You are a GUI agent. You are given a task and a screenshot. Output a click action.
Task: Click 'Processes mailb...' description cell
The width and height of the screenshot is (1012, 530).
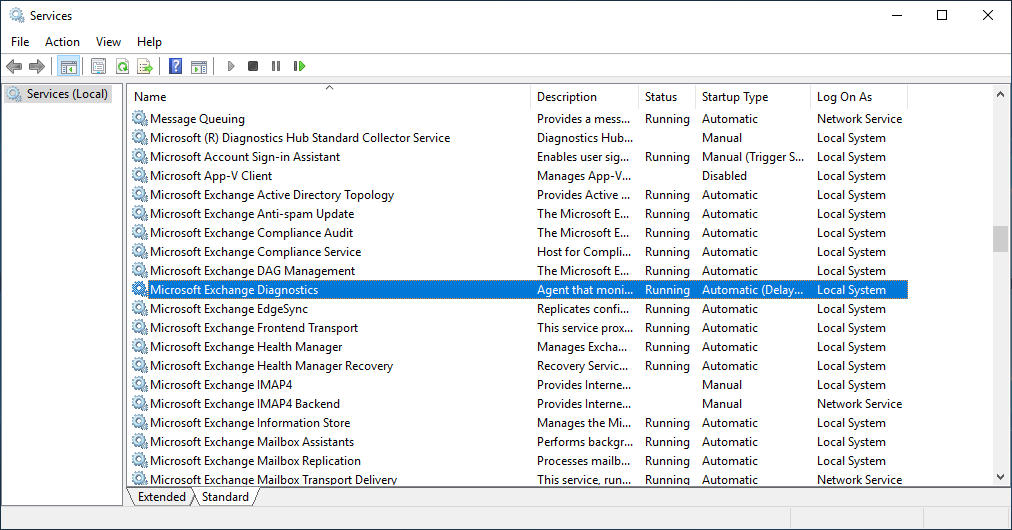tap(583, 461)
